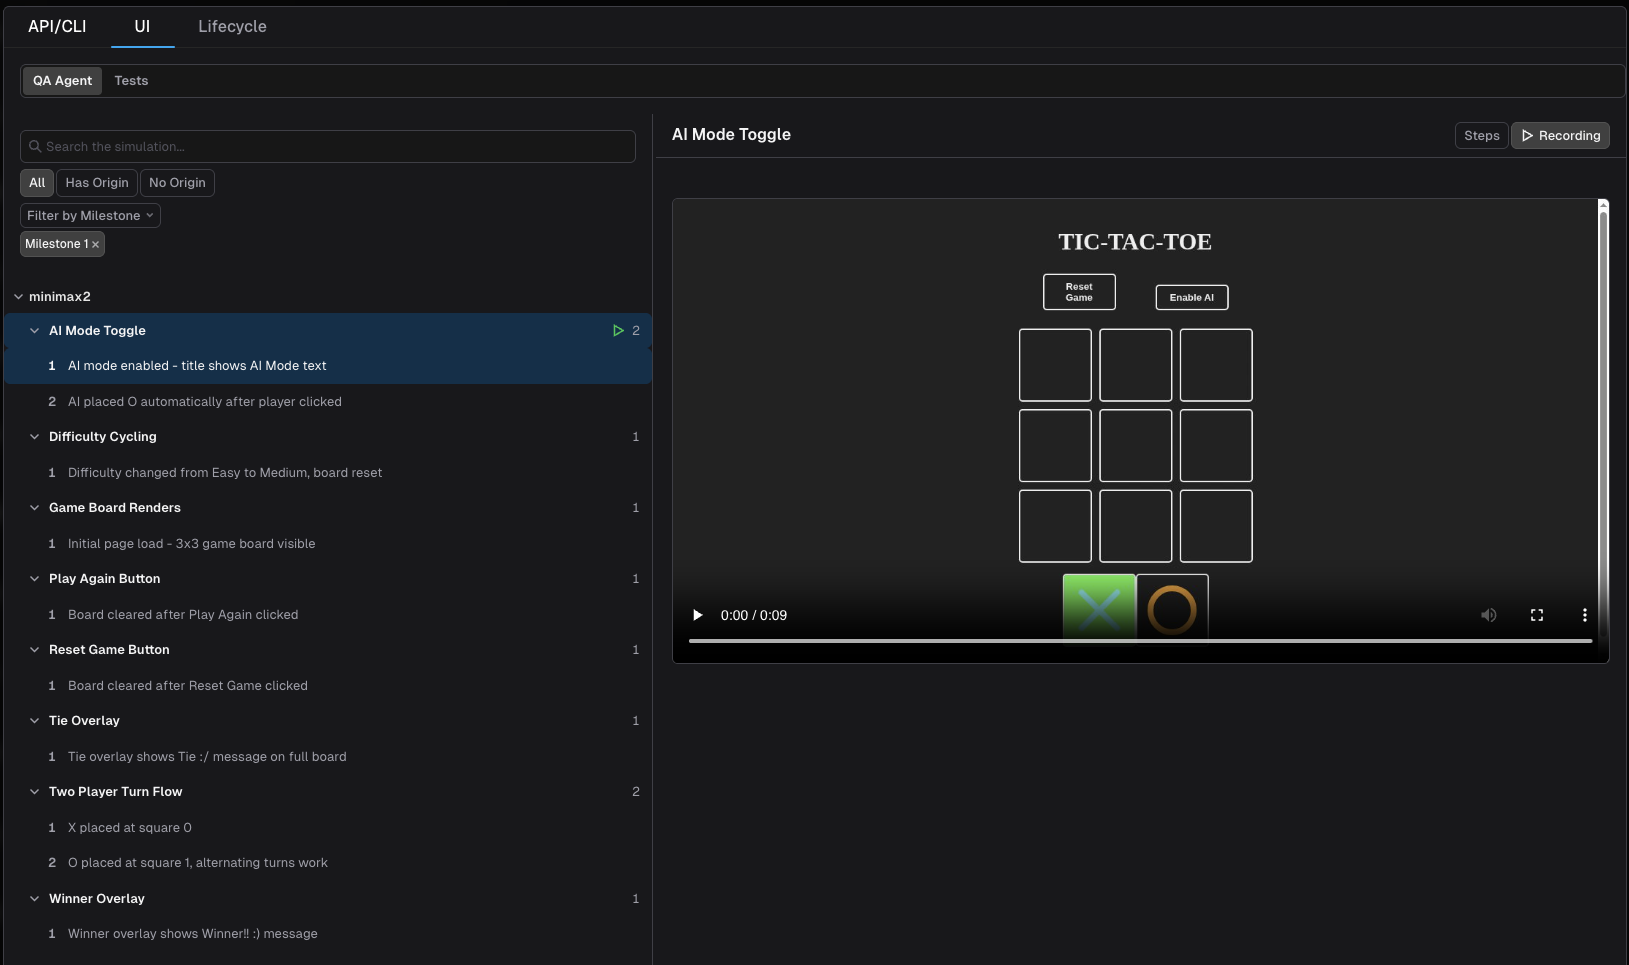Click the search magnifier icon
1629x965 pixels.
[x=35, y=146]
